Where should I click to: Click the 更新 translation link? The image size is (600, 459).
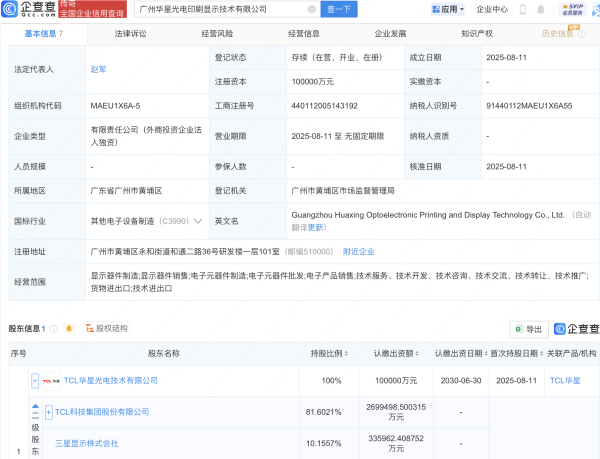tap(315, 228)
